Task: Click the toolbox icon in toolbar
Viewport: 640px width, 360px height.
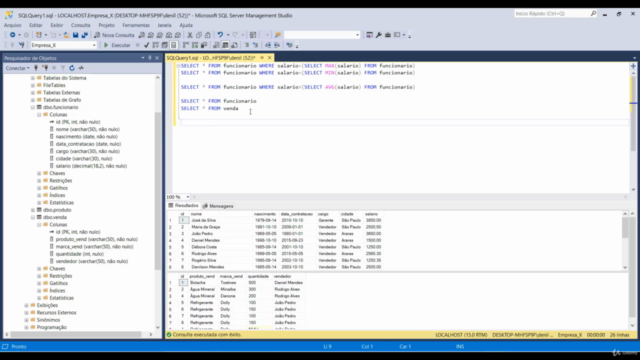Action: [388, 35]
